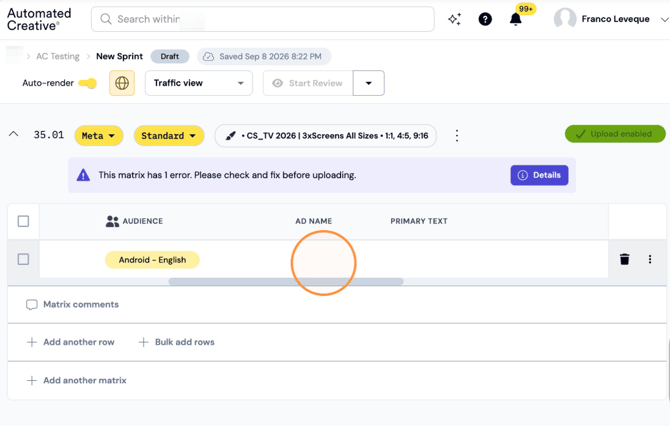Click the PRIMARY TEXT column header
Viewport: 670px width, 426px height.
(x=419, y=221)
